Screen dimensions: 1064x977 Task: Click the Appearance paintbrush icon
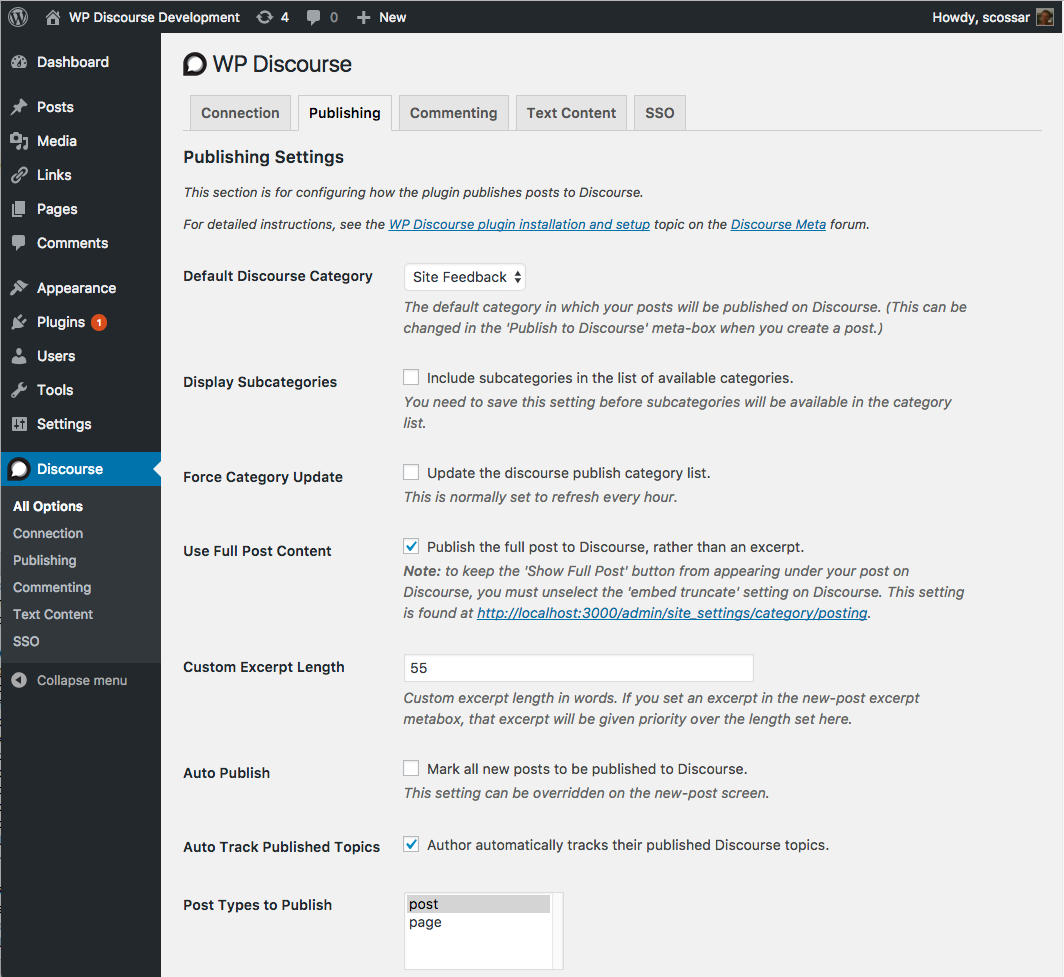point(19,288)
